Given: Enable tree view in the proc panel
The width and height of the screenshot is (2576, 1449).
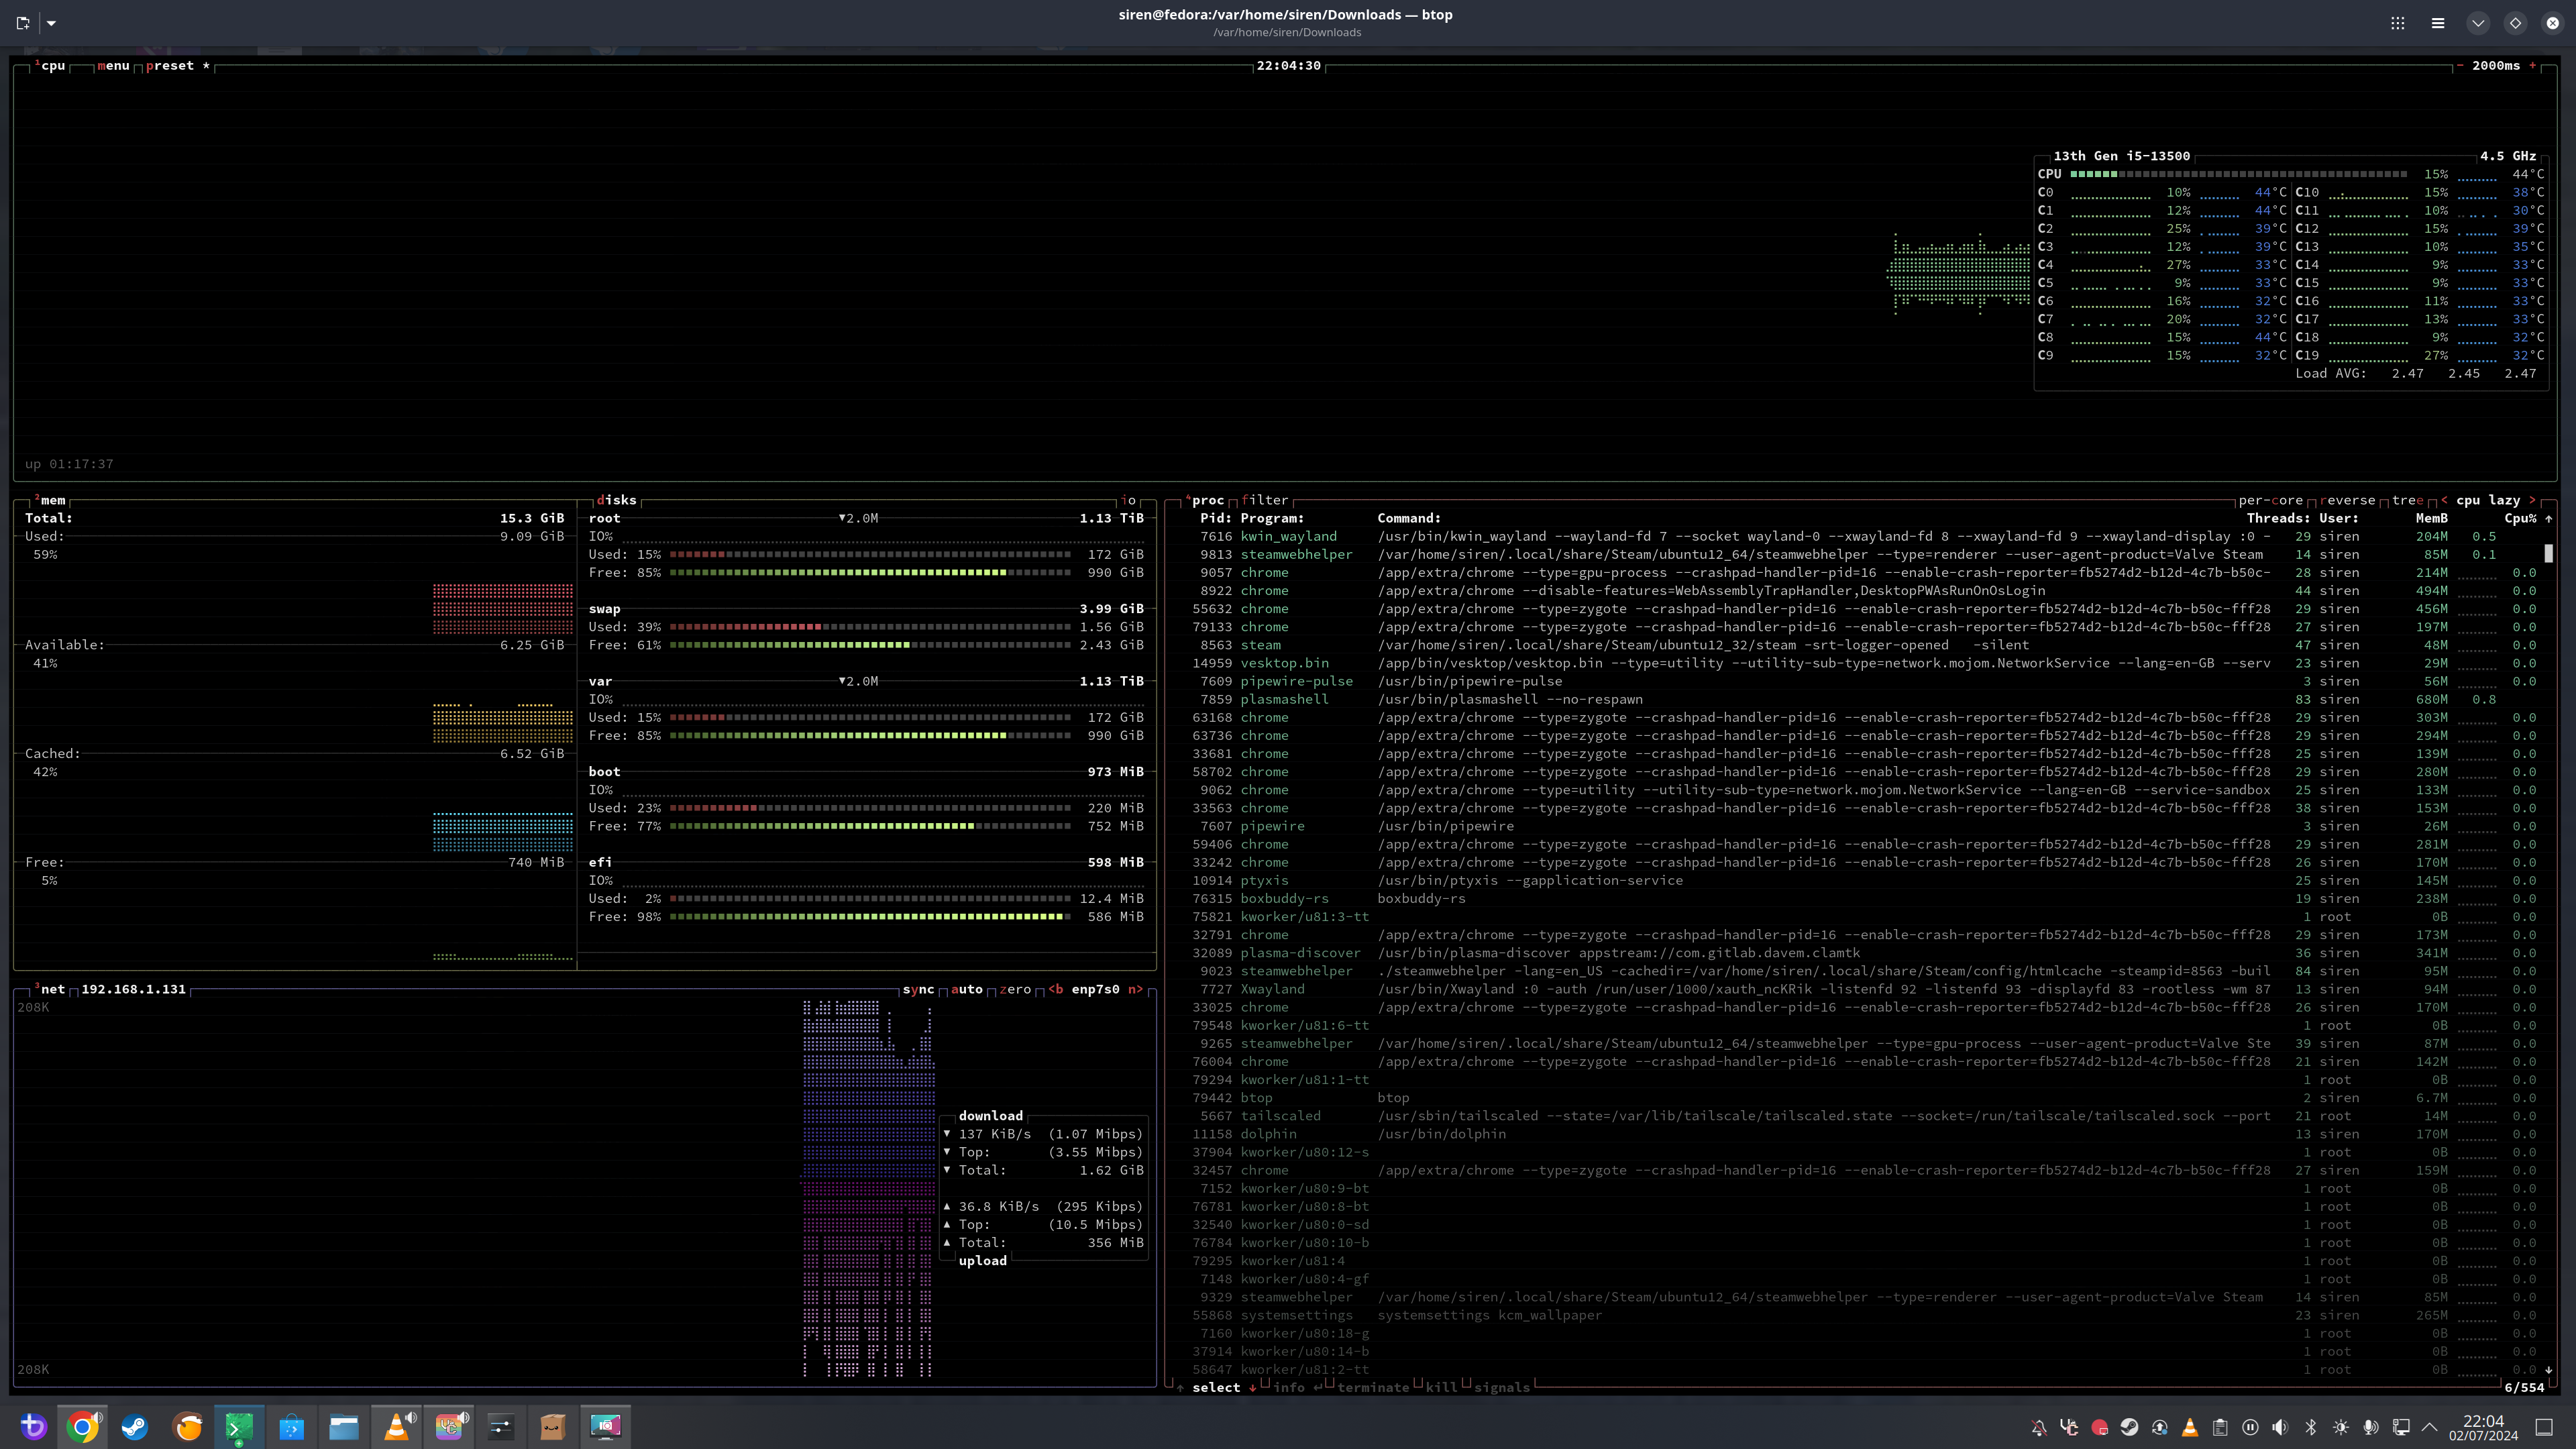Looking at the screenshot, I should coord(2407,500).
